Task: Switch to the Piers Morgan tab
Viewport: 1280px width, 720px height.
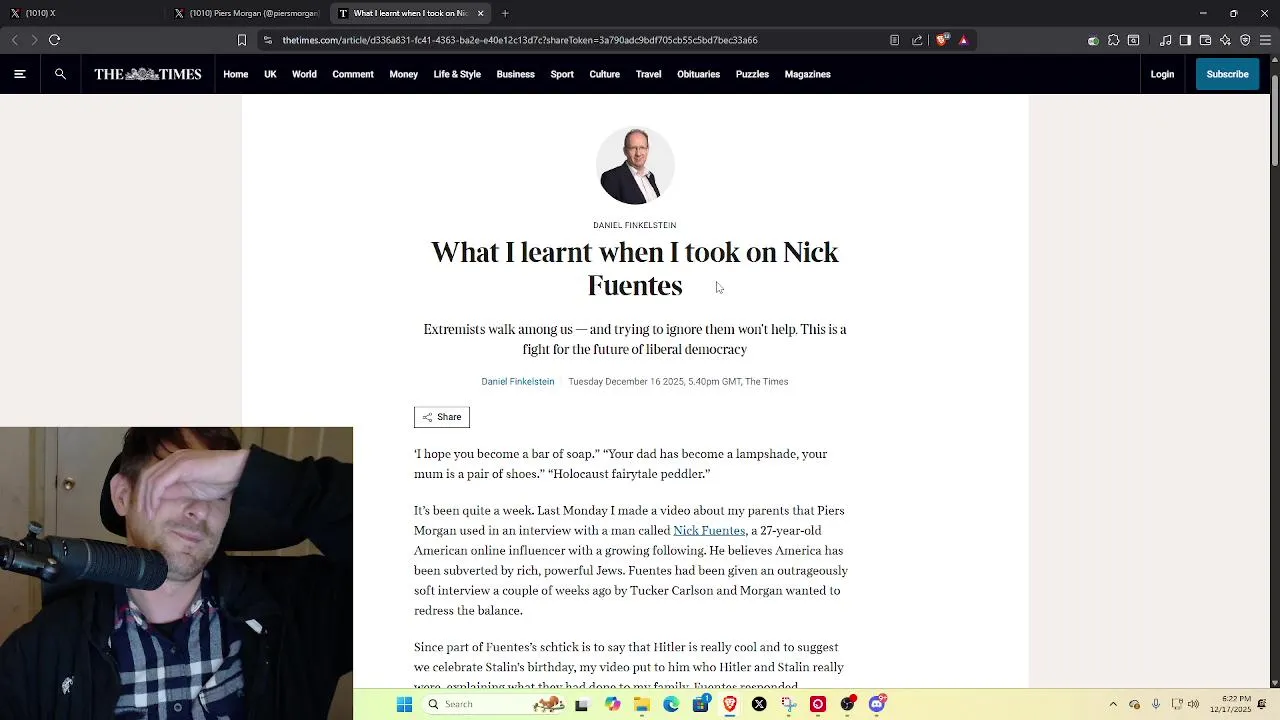Action: click(x=246, y=13)
